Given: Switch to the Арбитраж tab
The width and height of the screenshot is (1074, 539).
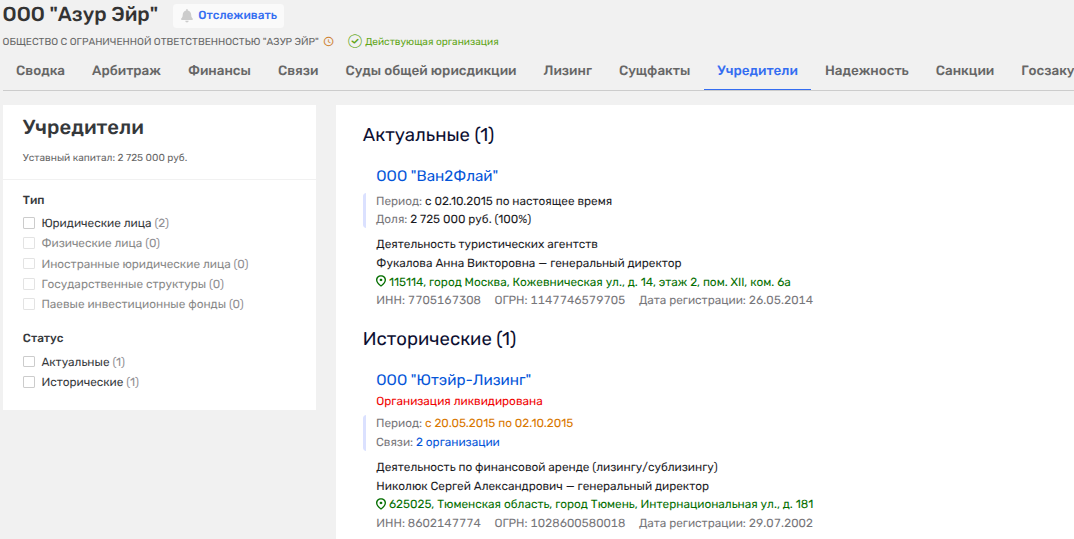Looking at the screenshot, I should (126, 71).
